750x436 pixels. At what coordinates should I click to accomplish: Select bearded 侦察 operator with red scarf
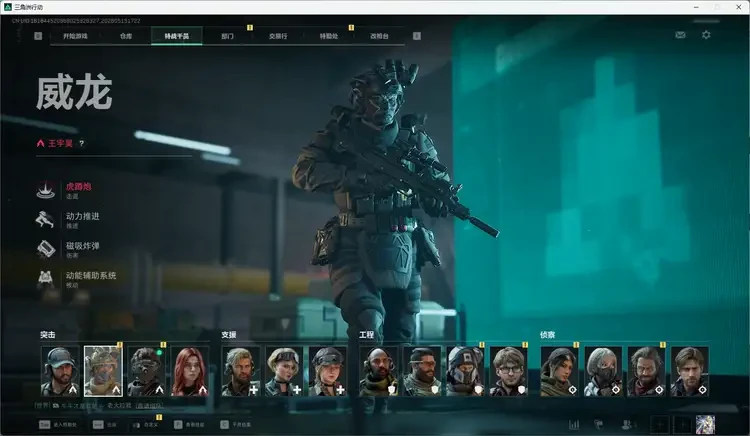(646, 371)
